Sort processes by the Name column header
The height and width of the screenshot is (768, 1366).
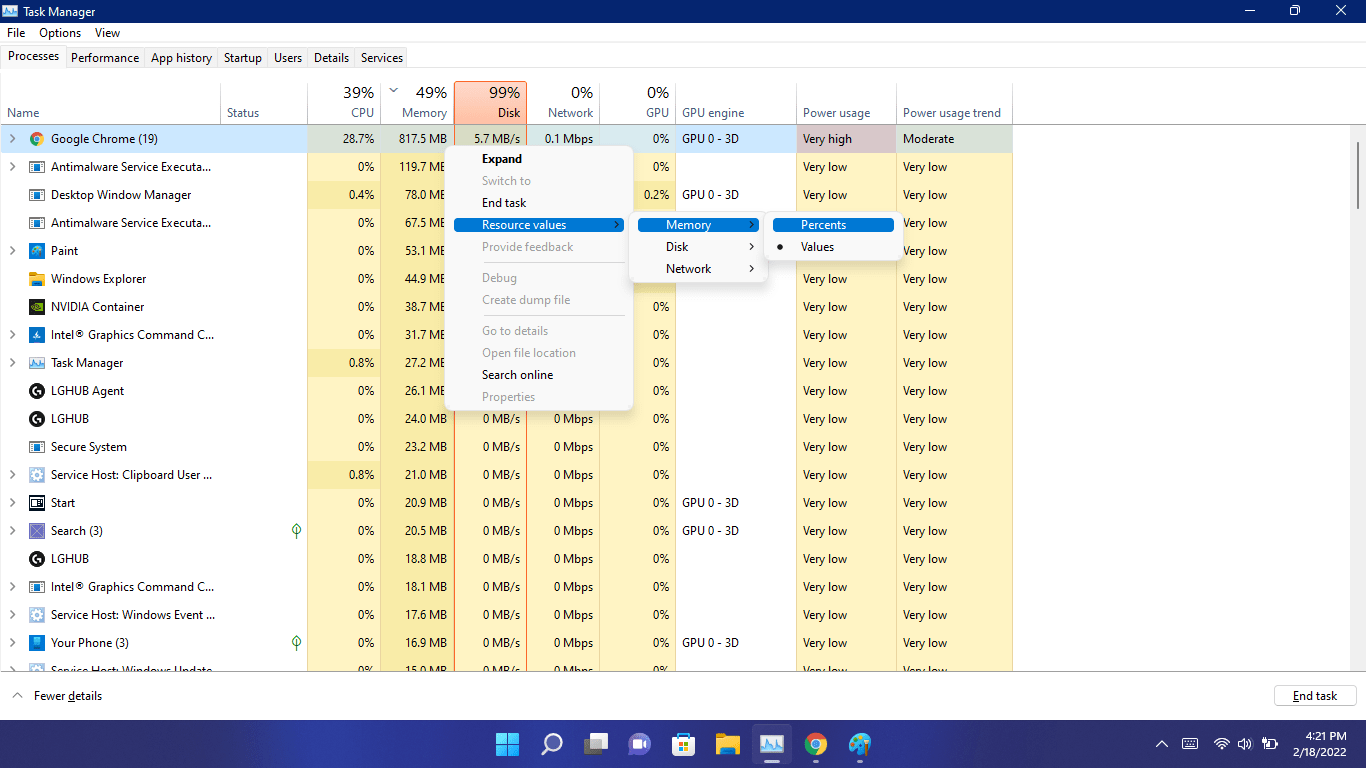(x=110, y=103)
